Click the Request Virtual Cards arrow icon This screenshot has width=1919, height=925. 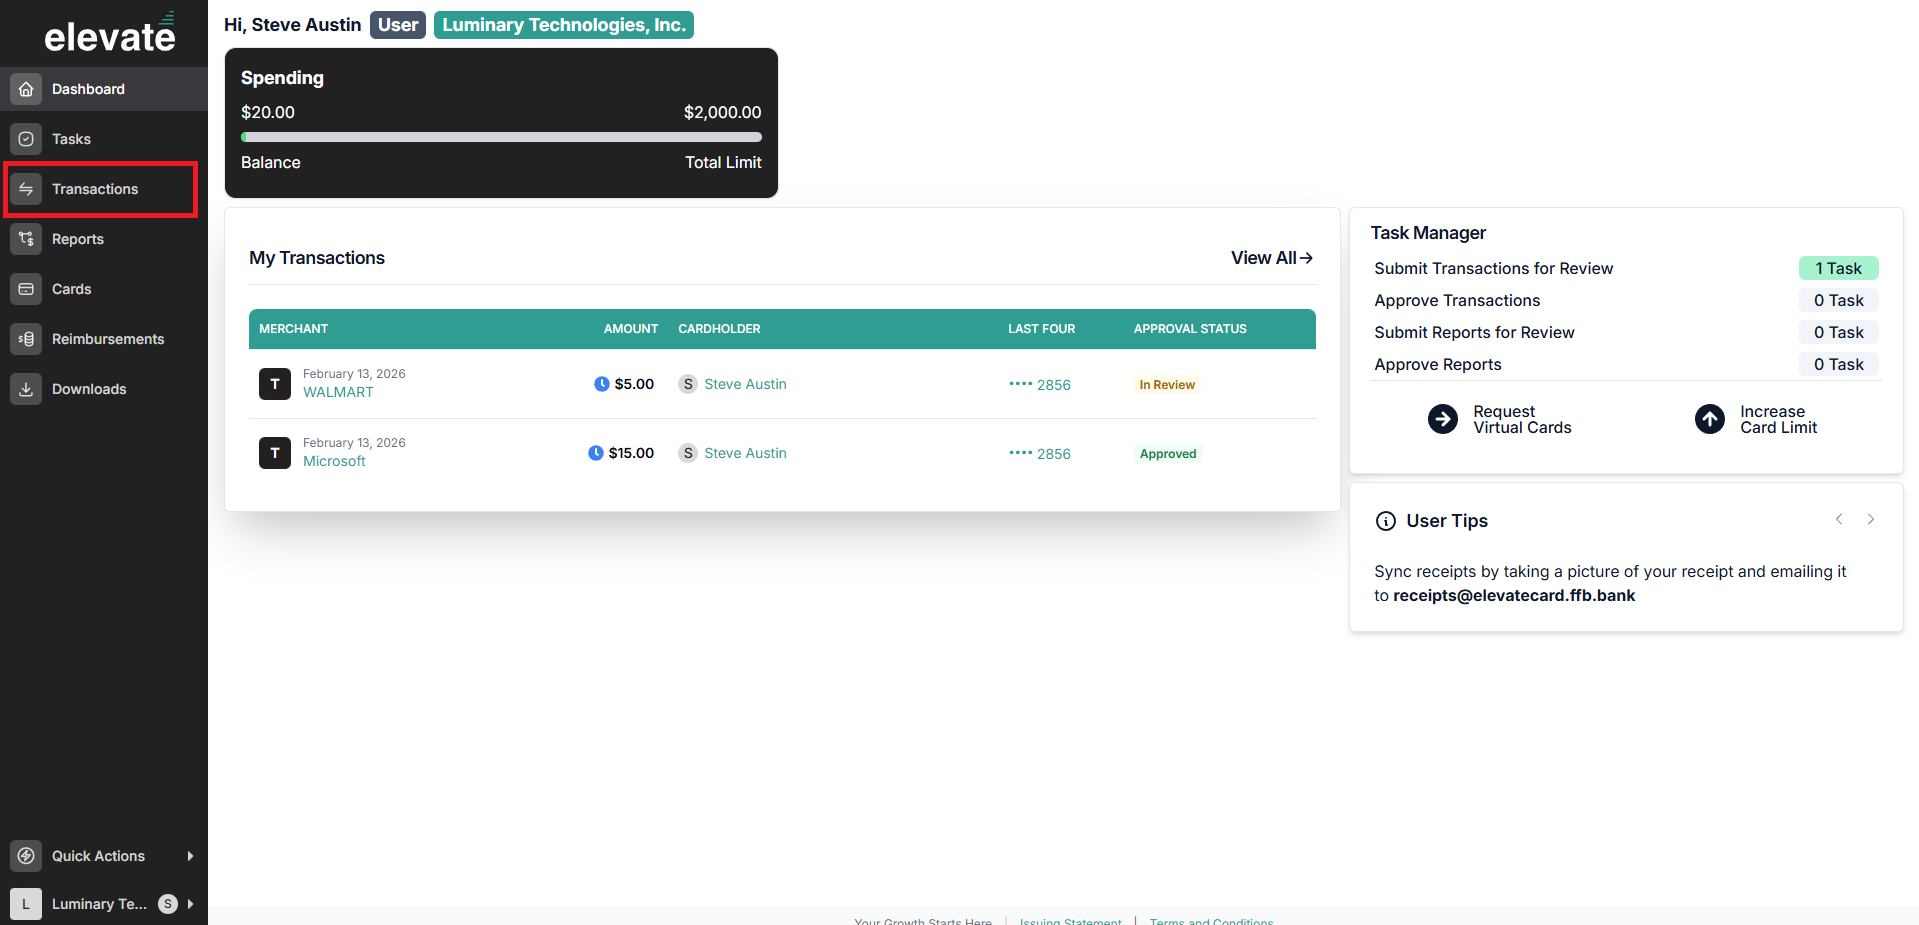coord(1443,419)
